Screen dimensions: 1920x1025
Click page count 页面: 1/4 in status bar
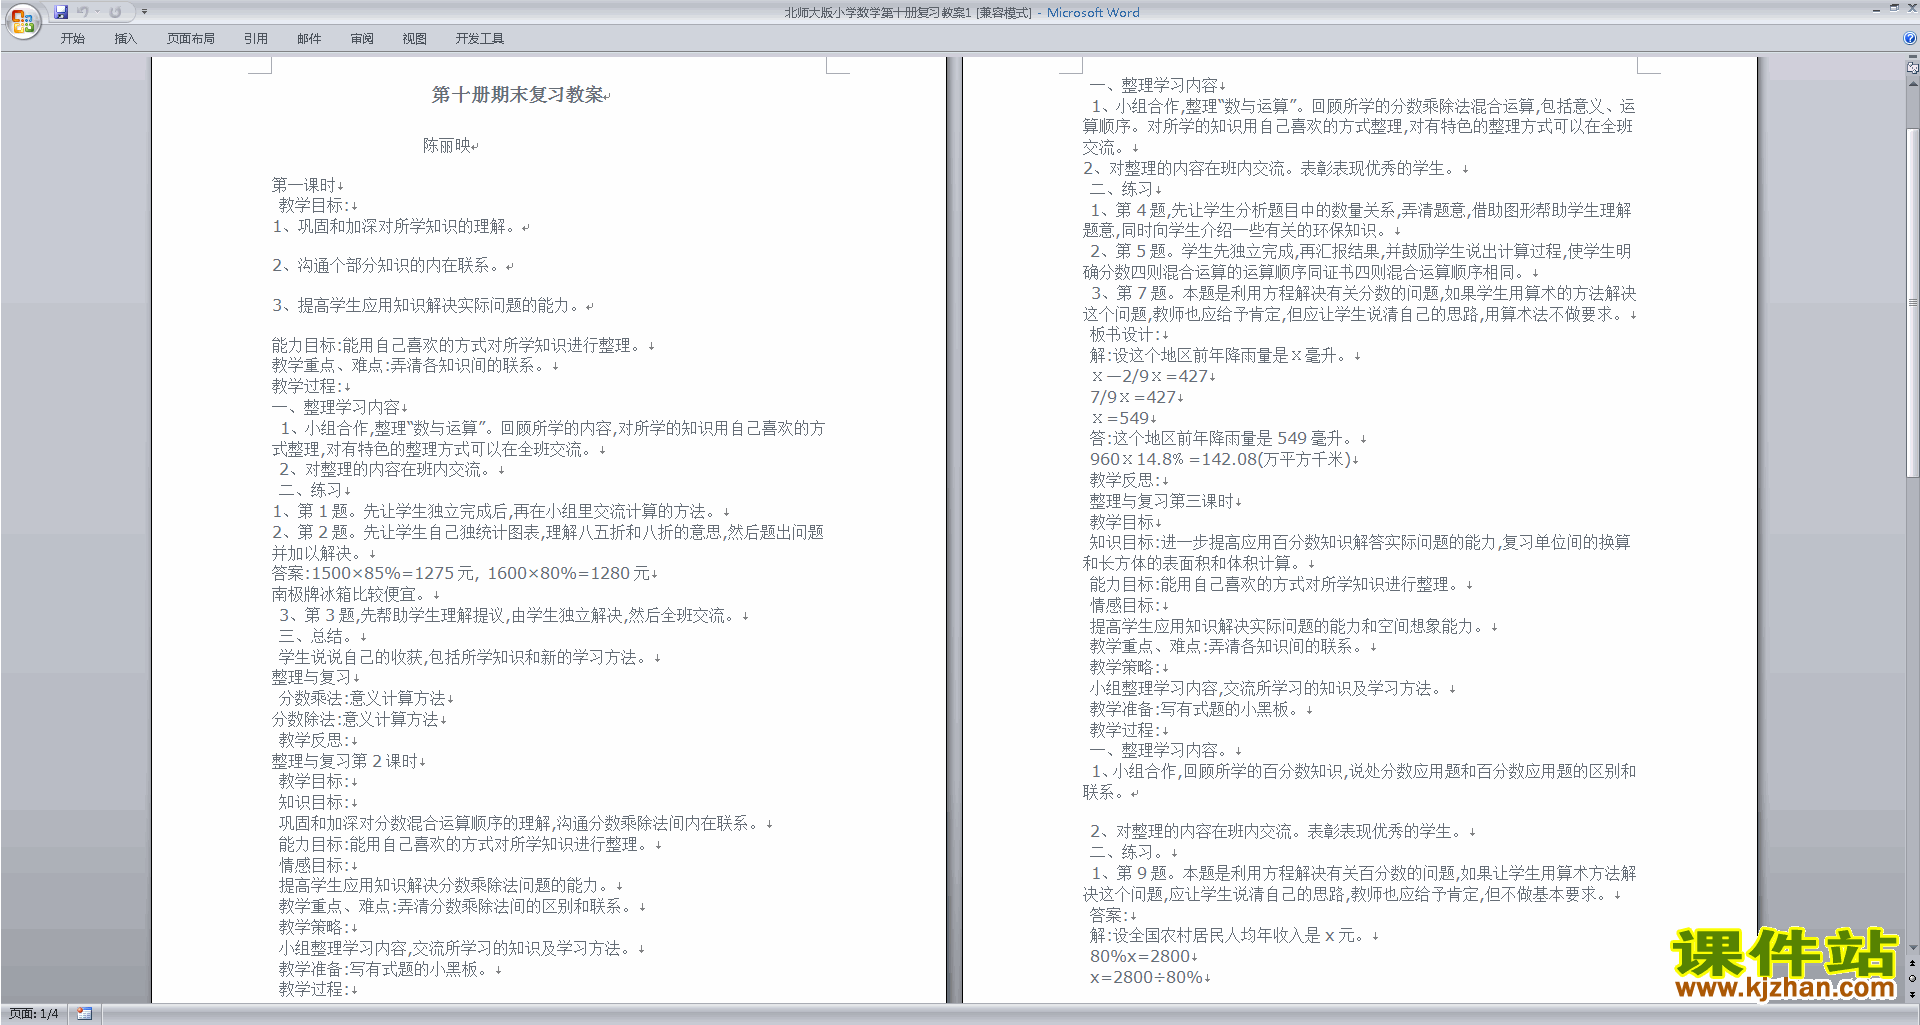(33, 1014)
